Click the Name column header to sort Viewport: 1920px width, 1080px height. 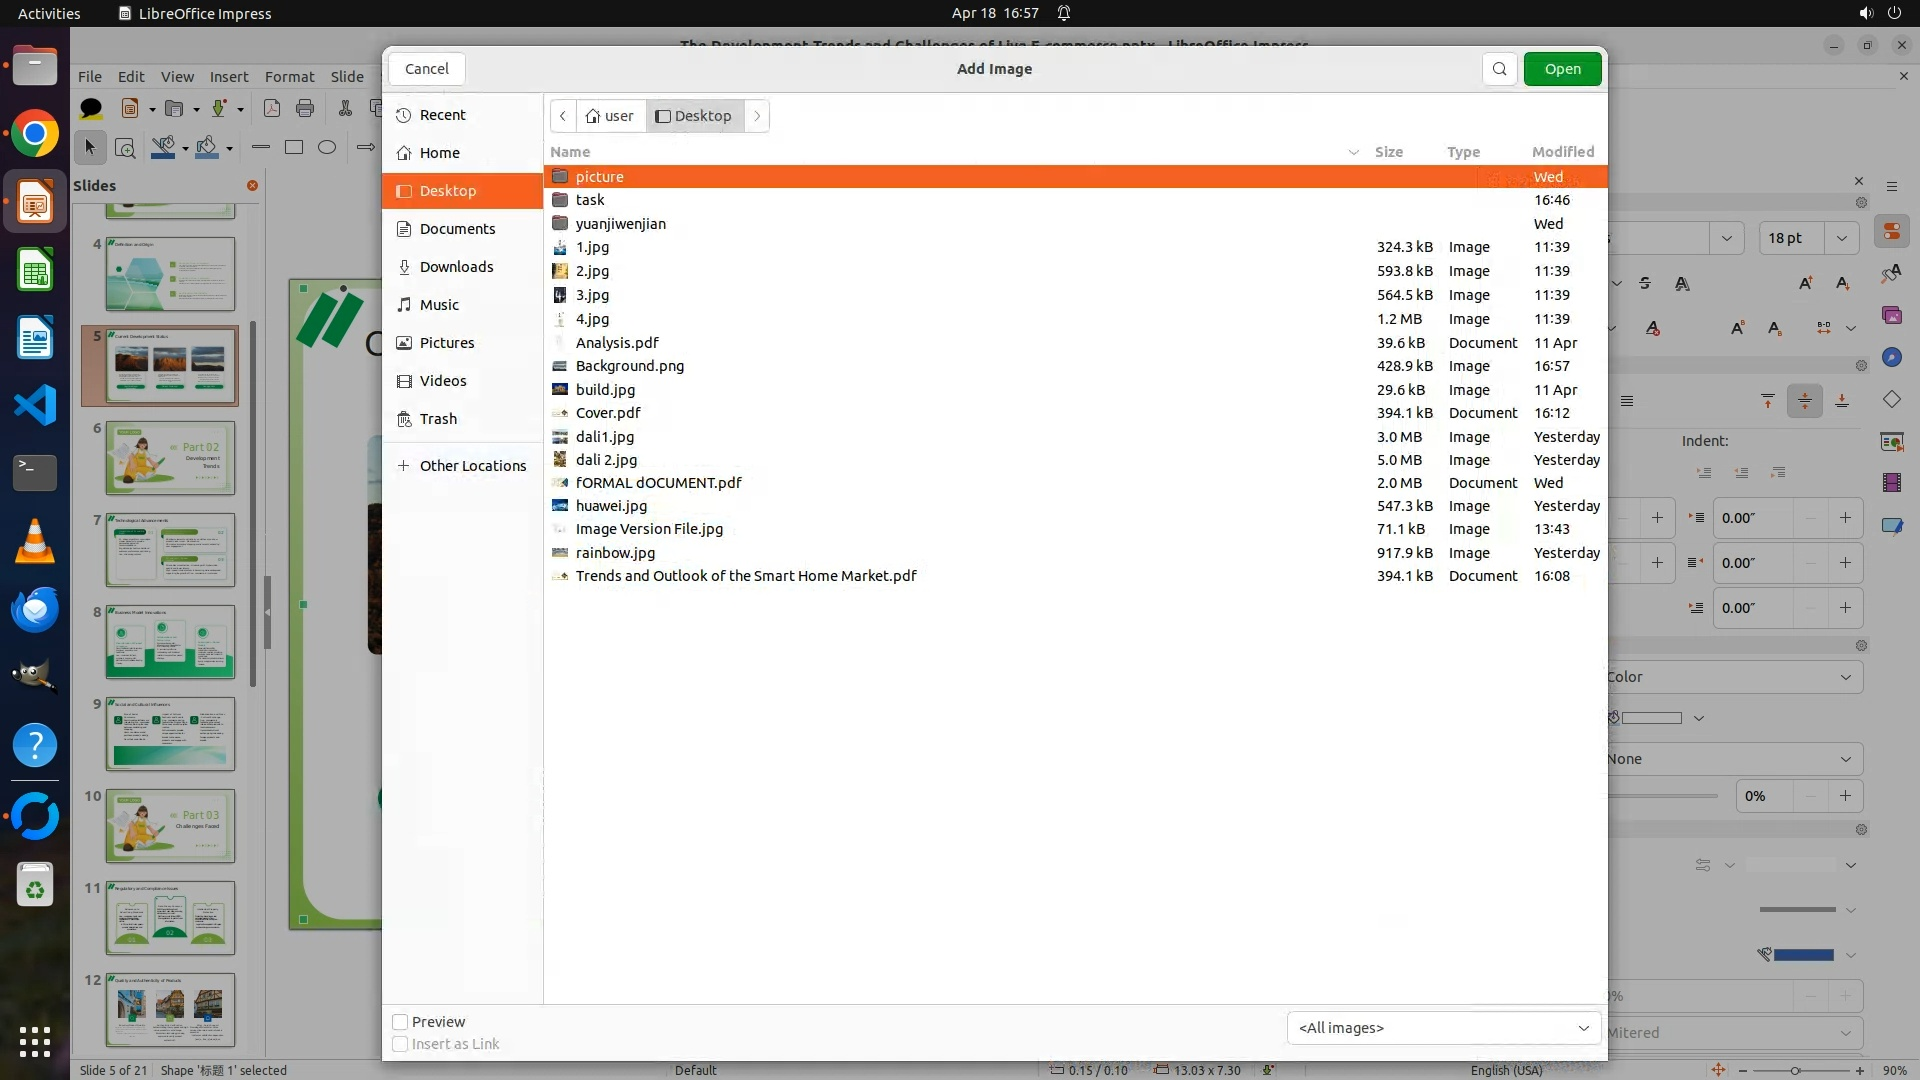[570, 152]
